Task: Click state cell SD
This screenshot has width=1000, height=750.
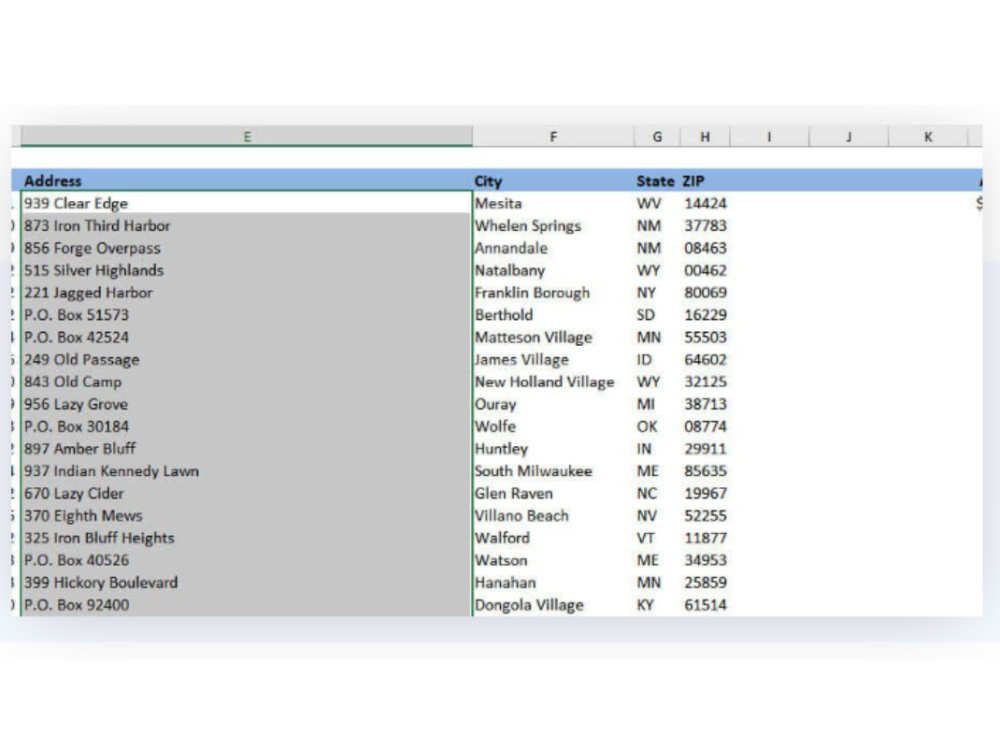Action: [657, 314]
